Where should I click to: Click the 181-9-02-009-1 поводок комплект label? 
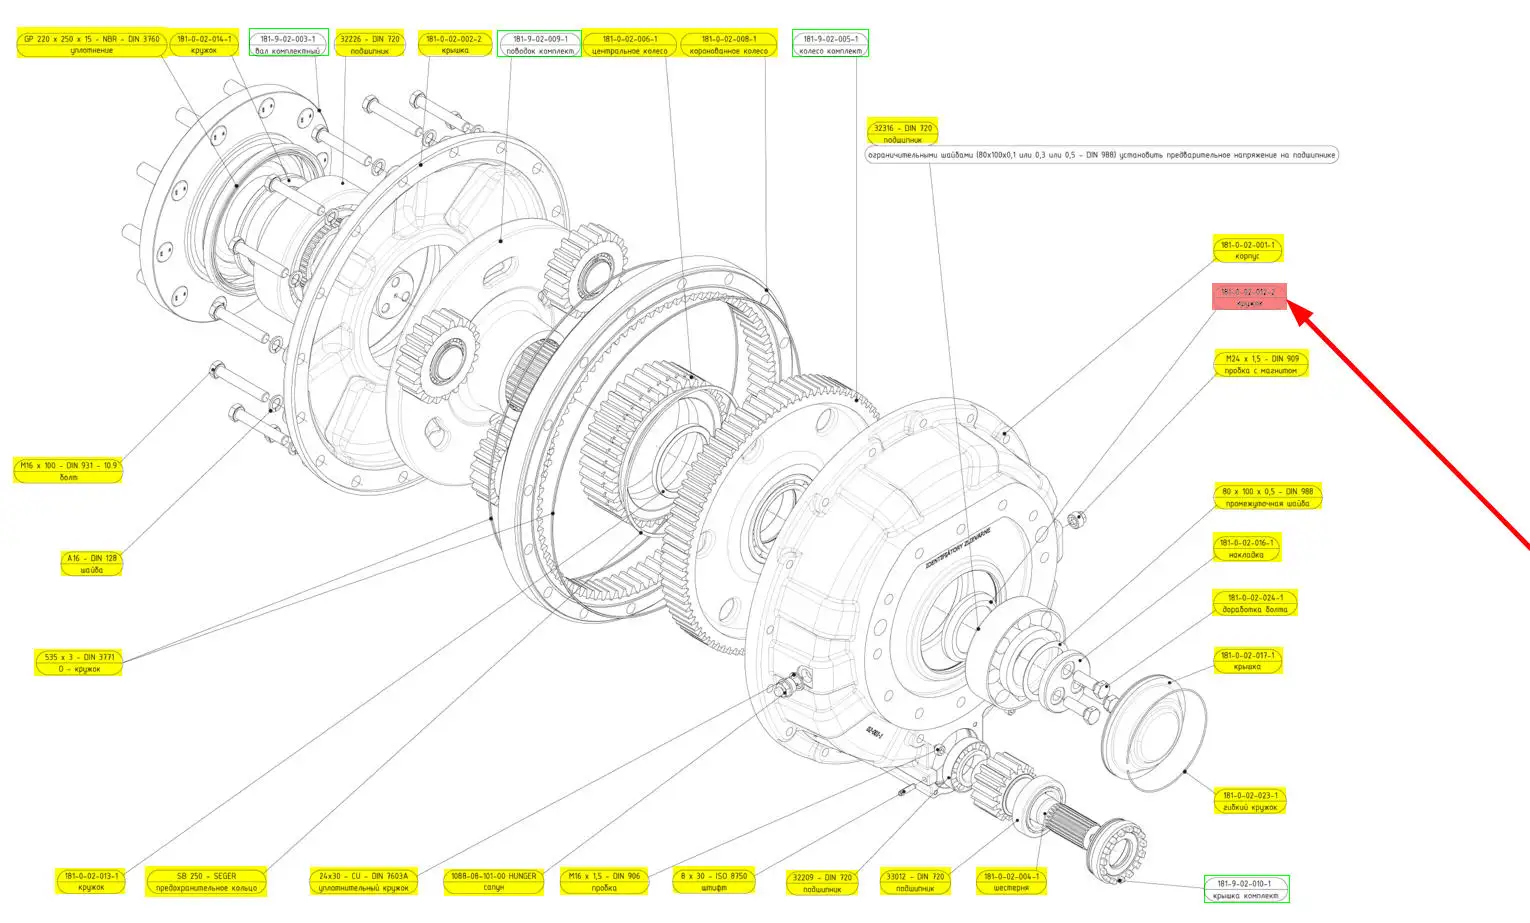539,44
